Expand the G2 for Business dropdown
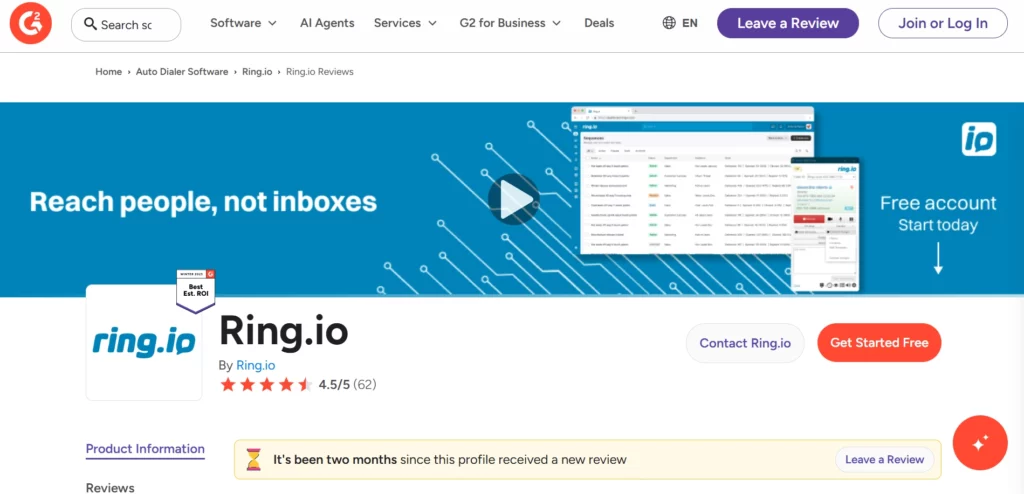Screen dimensions: 1024x494 (511, 23)
